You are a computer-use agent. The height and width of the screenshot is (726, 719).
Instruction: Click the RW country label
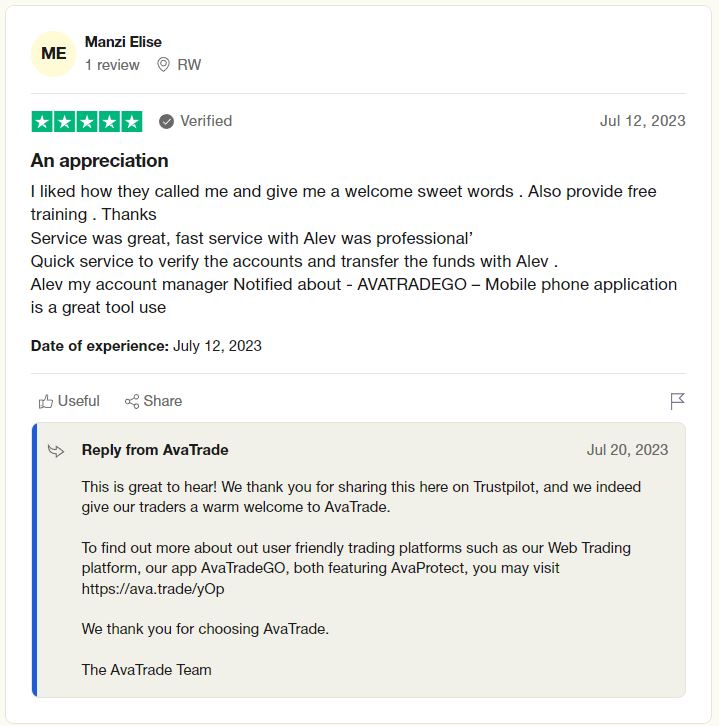[x=189, y=65]
